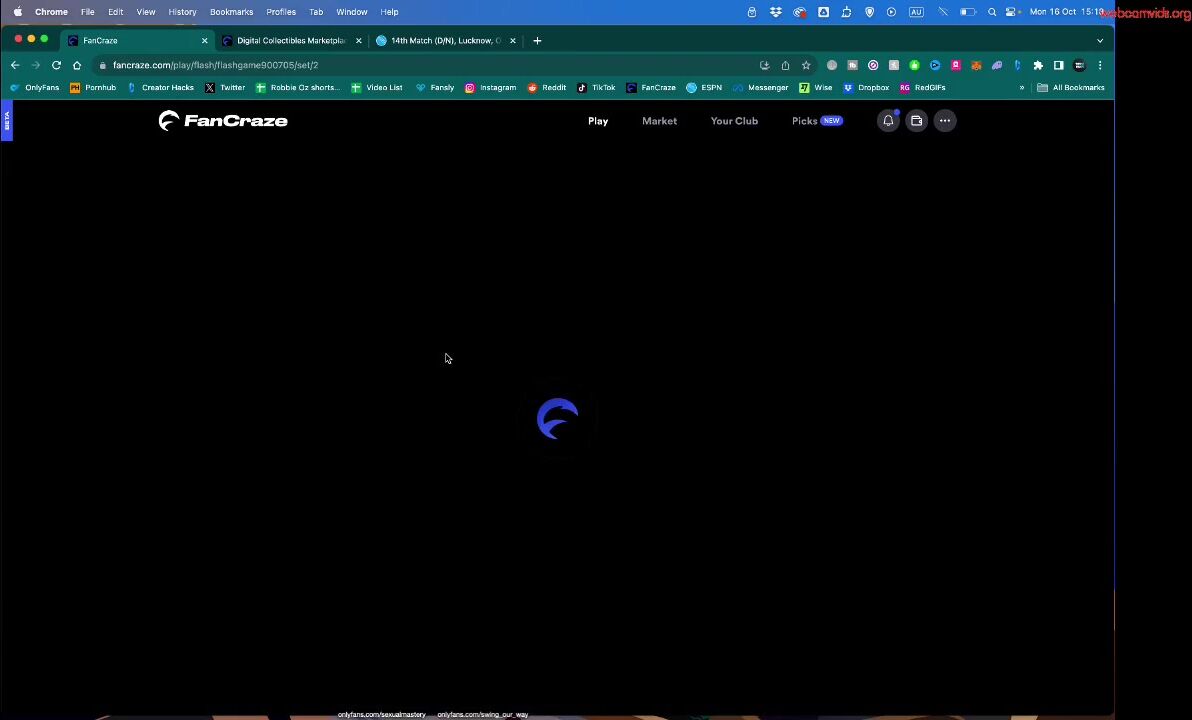Show hidden bookmarks with overflow chevron
Image resolution: width=1192 pixels, height=720 pixels.
[1022, 88]
